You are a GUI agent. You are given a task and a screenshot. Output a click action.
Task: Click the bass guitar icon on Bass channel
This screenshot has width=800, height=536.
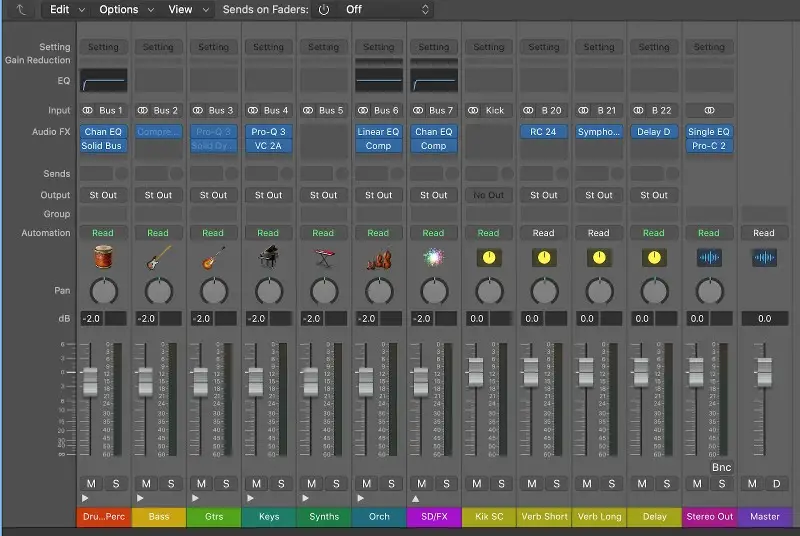[x=158, y=258]
